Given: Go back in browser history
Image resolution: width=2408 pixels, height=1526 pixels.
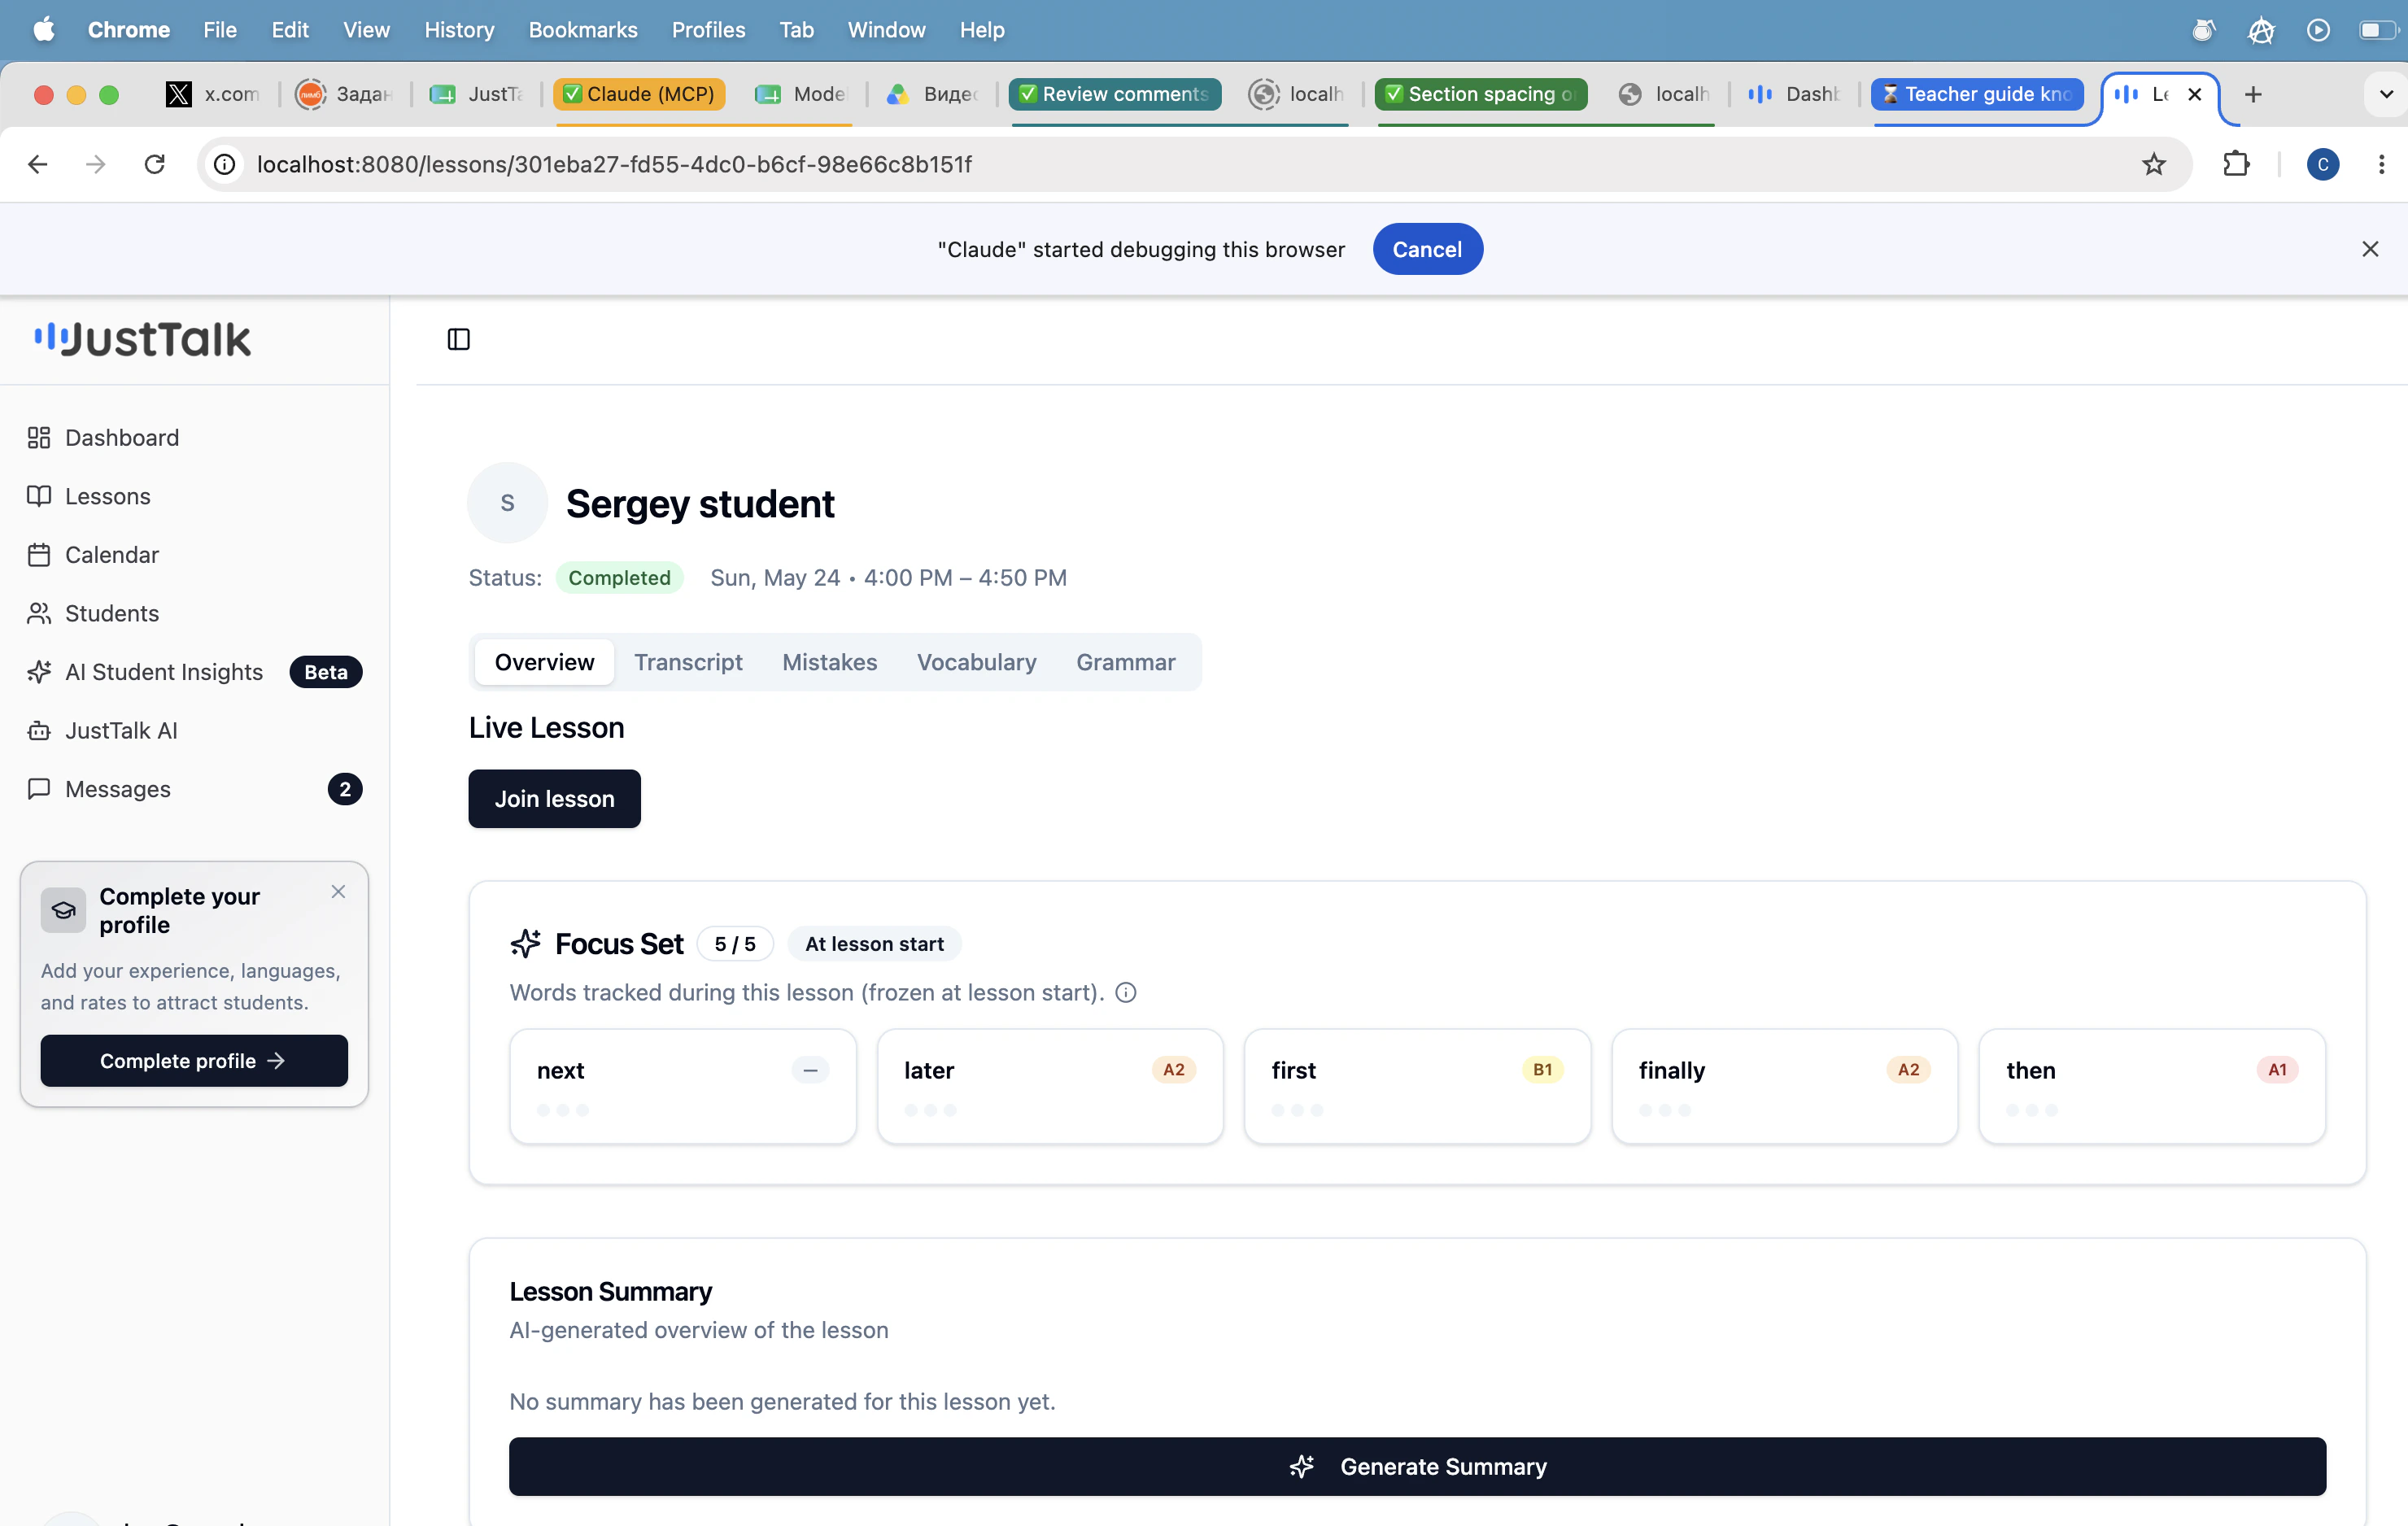Looking at the screenshot, I should (x=38, y=164).
